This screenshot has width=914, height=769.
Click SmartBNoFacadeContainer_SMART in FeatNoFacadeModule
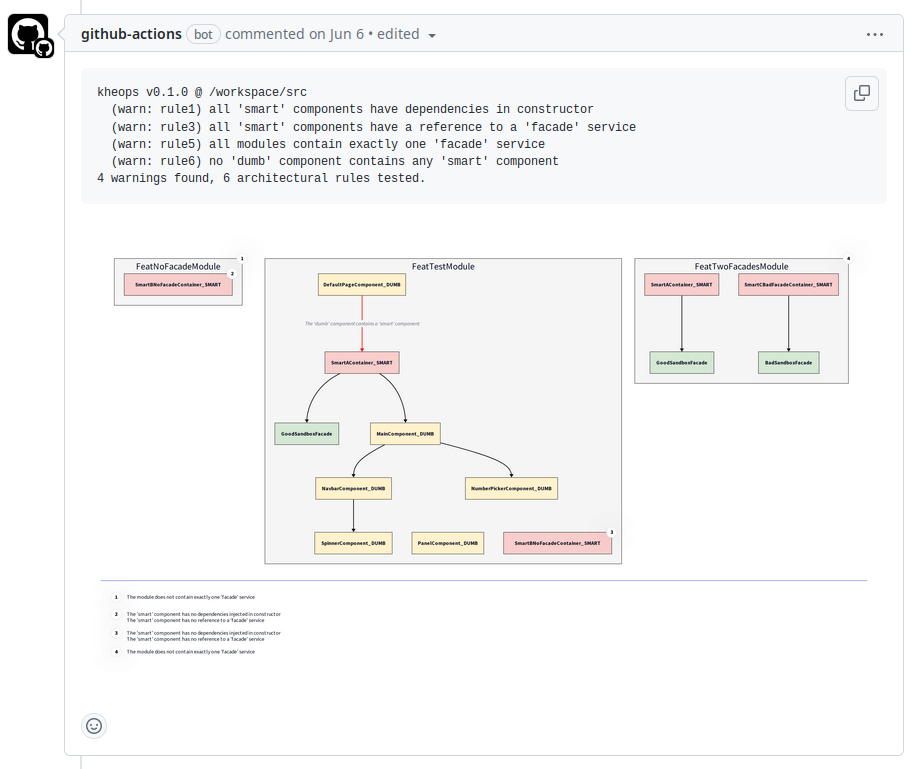(x=178, y=285)
